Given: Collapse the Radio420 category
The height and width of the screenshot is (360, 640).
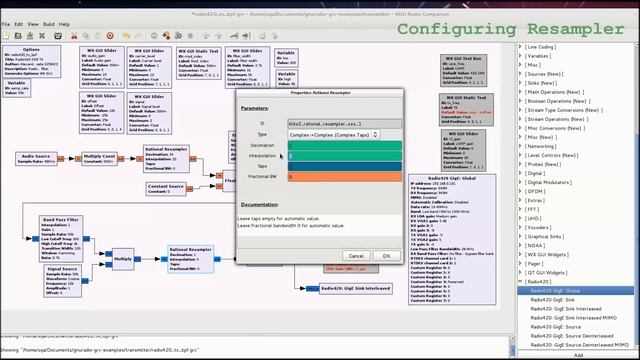Looking at the screenshot, I should coord(520,281).
